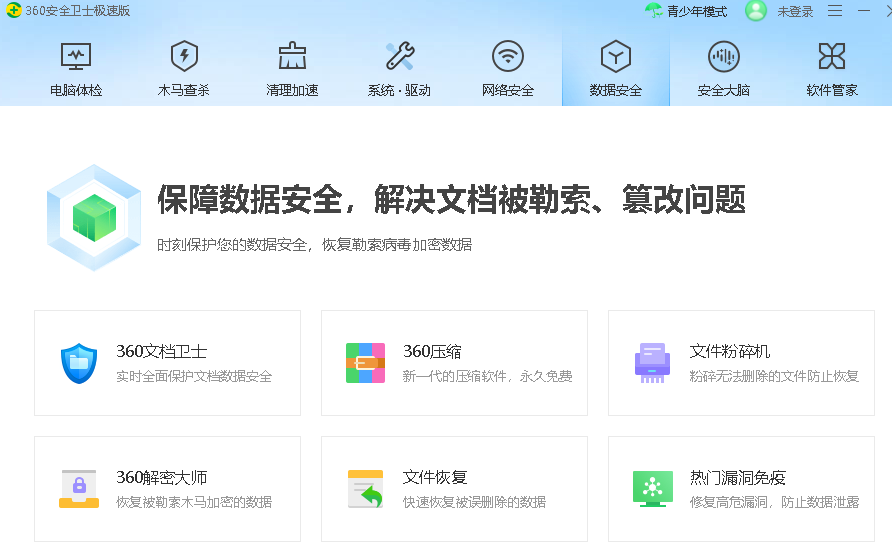
Task: Click the 360安全卫士极速版 window title
Action: (x=77, y=11)
